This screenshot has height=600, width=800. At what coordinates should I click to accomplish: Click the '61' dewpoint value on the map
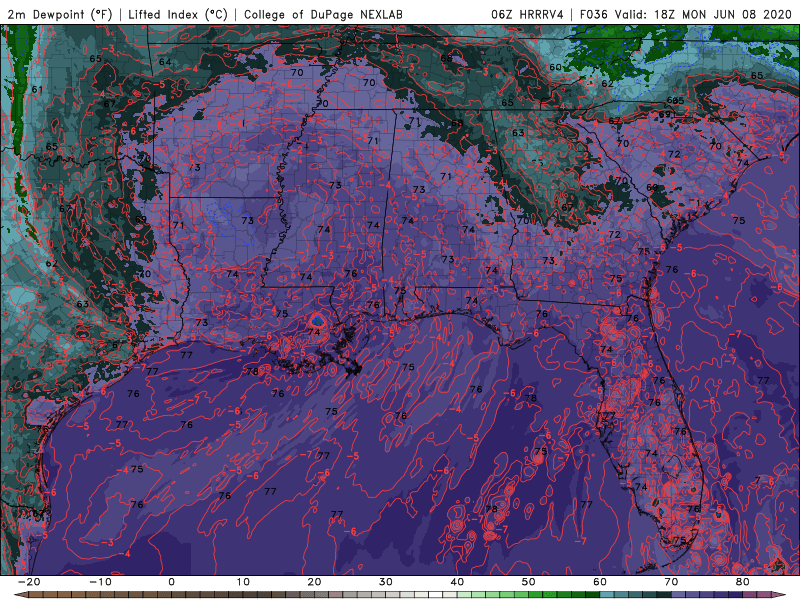pyautogui.click(x=37, y=90)
